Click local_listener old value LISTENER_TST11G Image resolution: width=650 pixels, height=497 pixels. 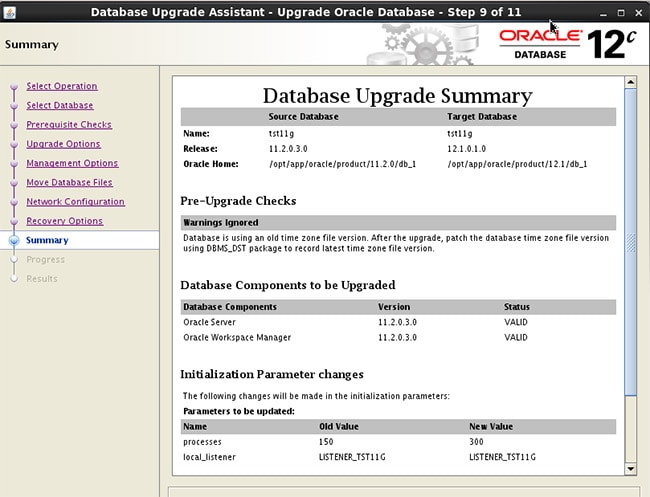click(352, 457)
